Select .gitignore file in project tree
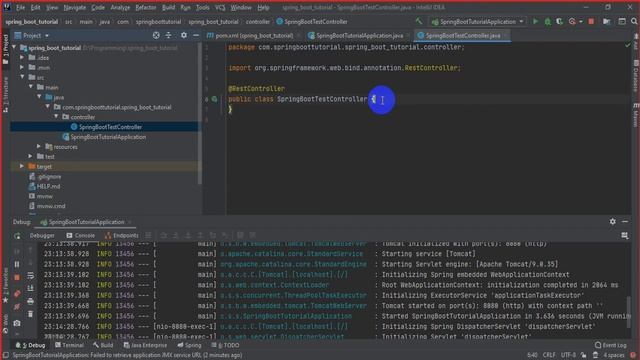 (x=49, y=176)
